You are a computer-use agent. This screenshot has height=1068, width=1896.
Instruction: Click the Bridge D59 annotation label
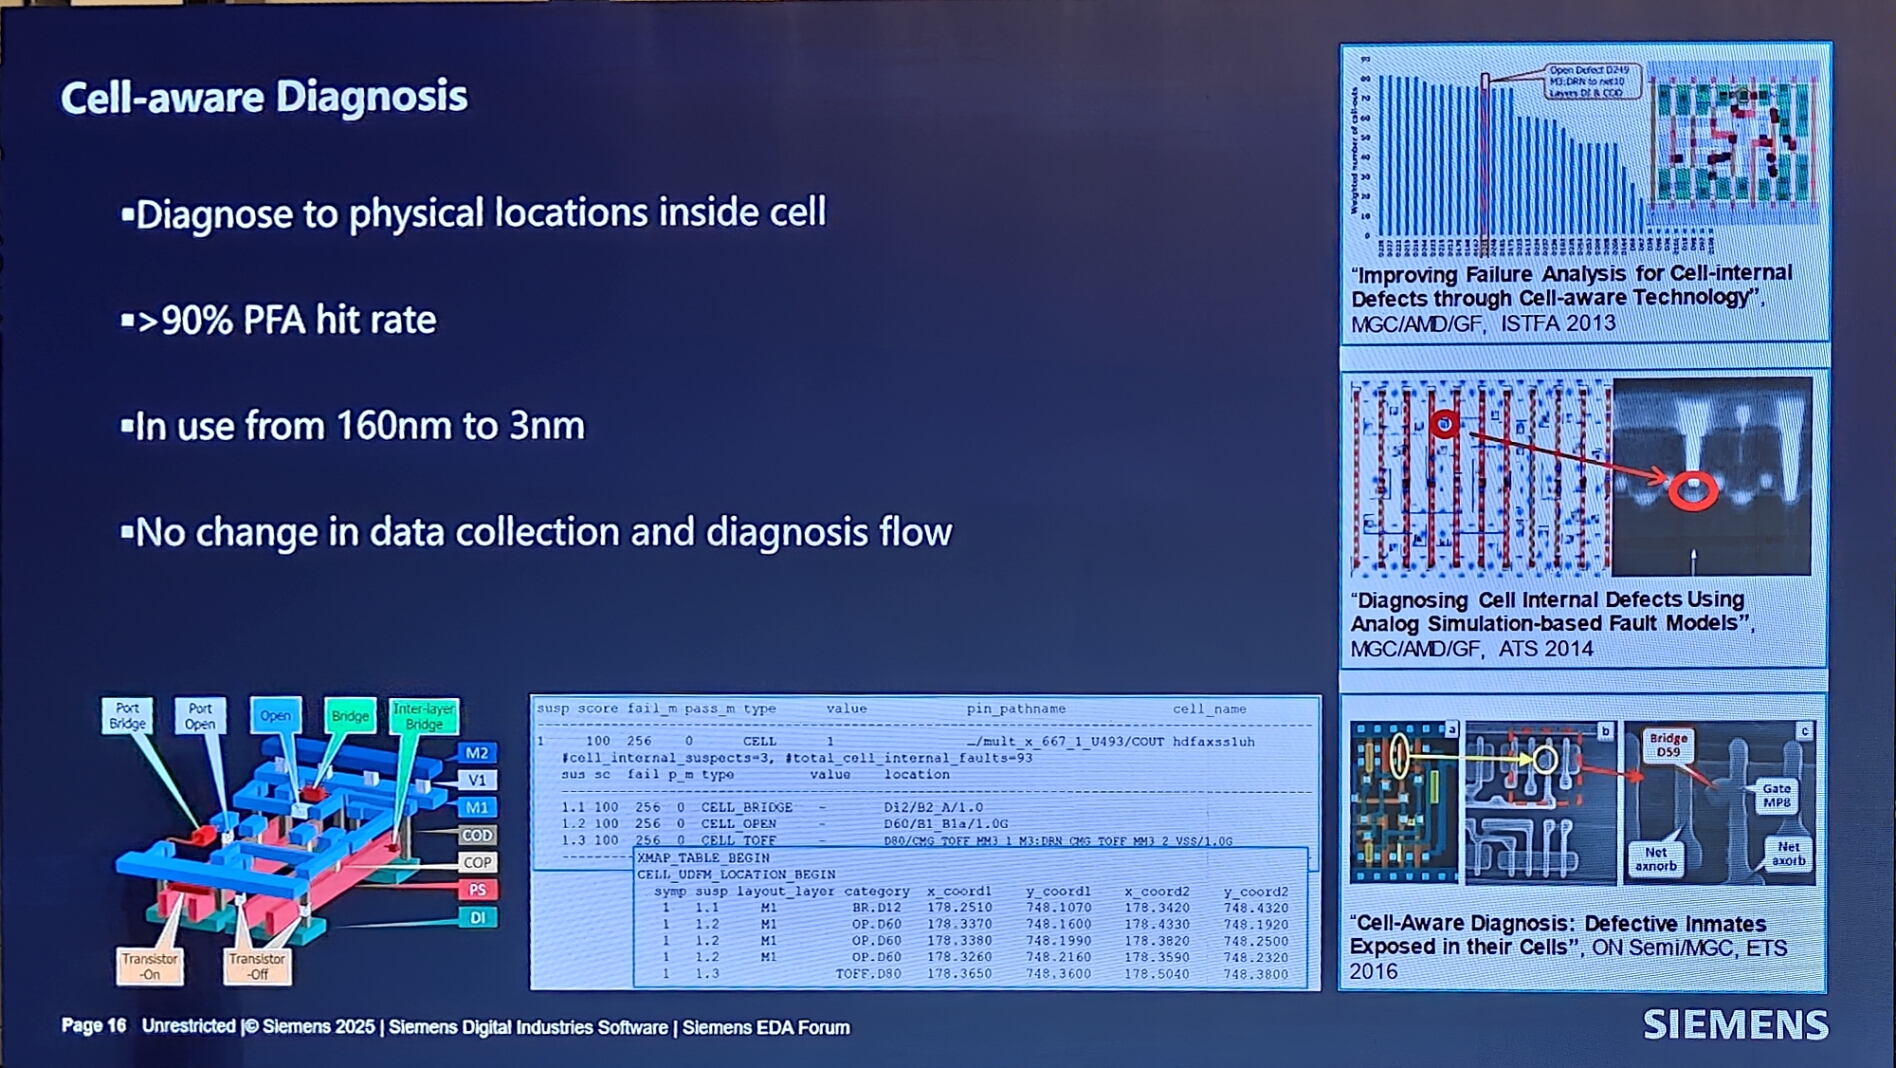(x=1668, y=745)
